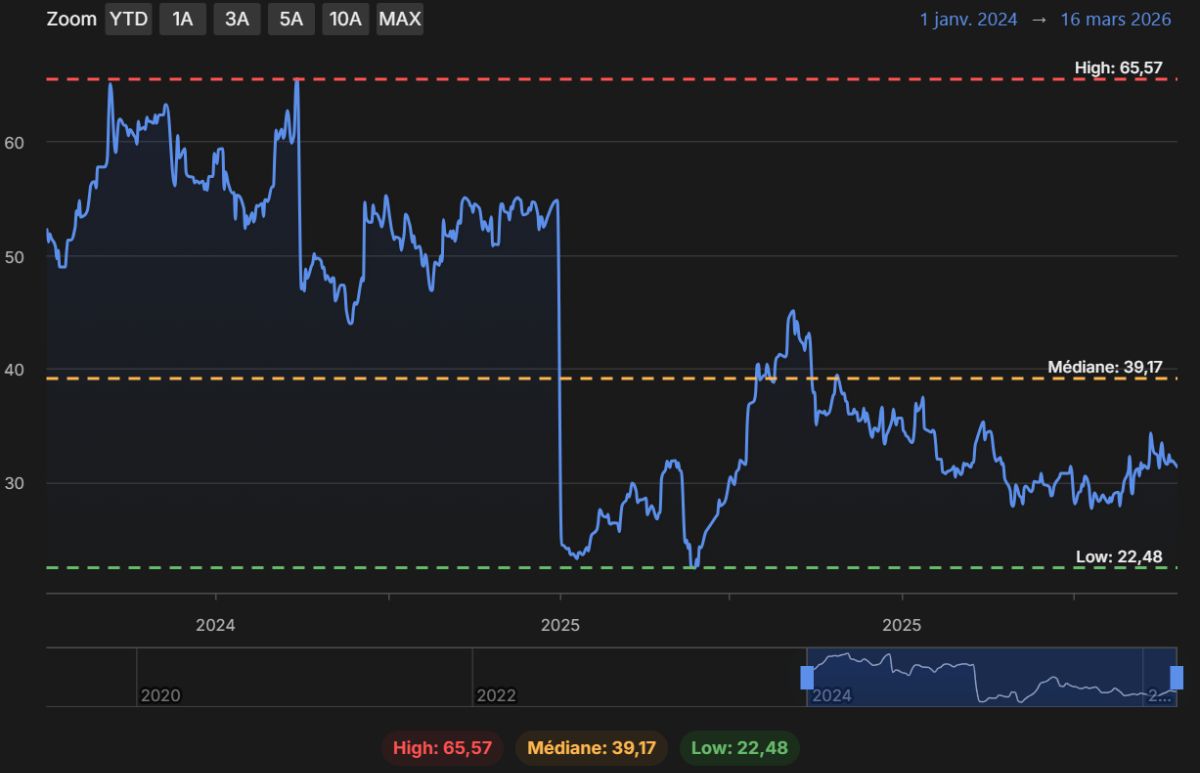Viewport: 1200px width, 773px height.
Task: Toggle the Médiane legend pill
Action: point(592,748)
